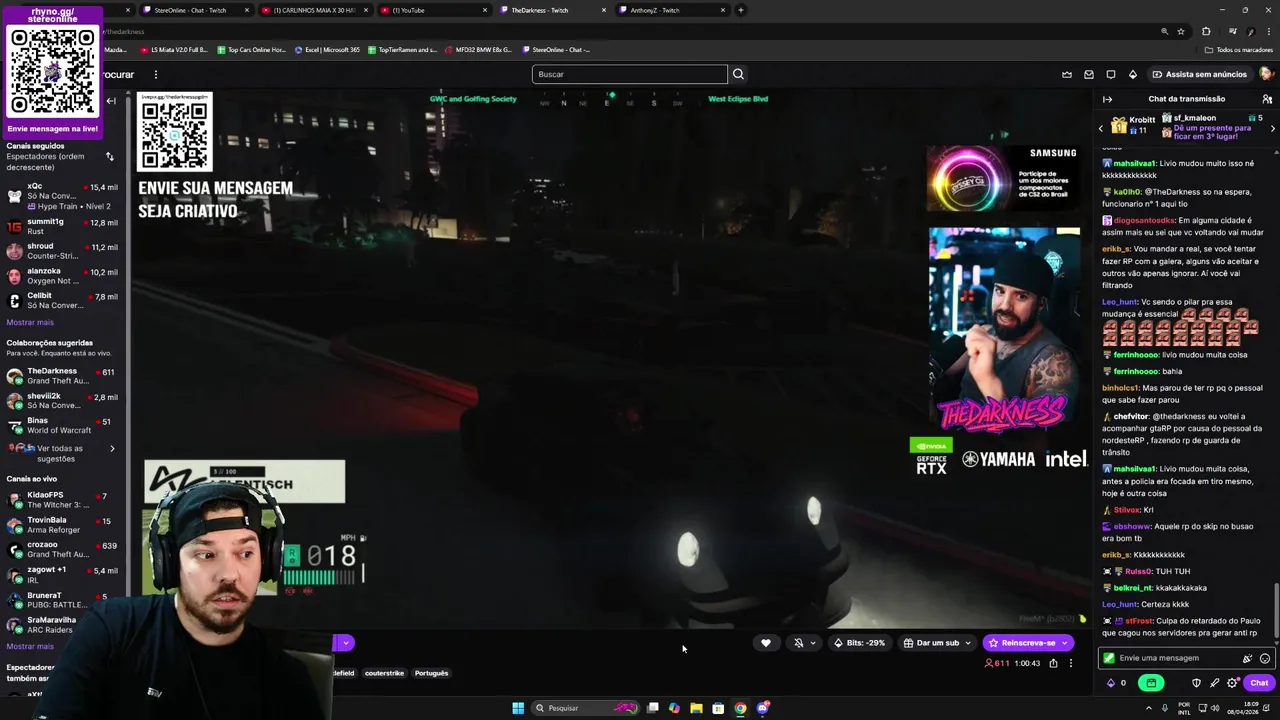Toggle notifications bell for this channel

[x=798, y=643]
